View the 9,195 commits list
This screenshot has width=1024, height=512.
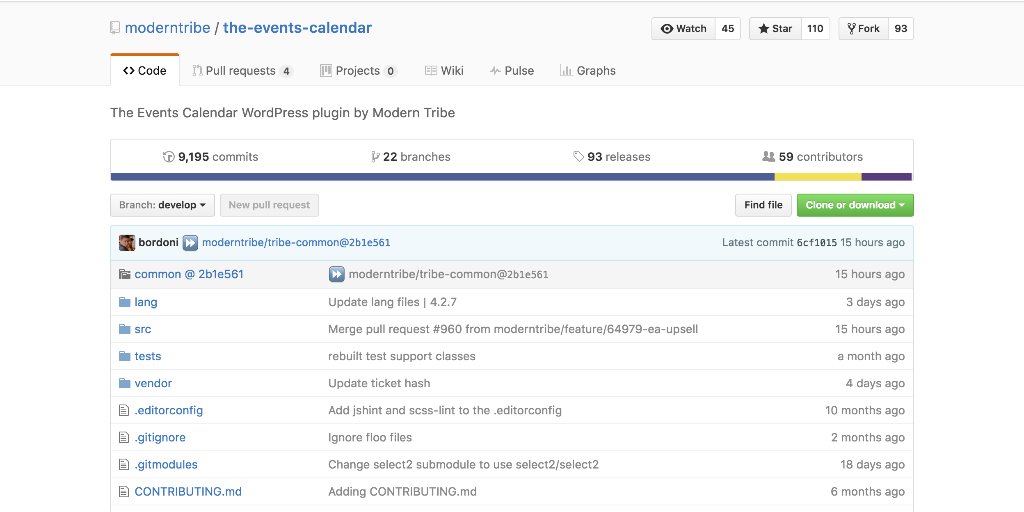pos(210,157)
